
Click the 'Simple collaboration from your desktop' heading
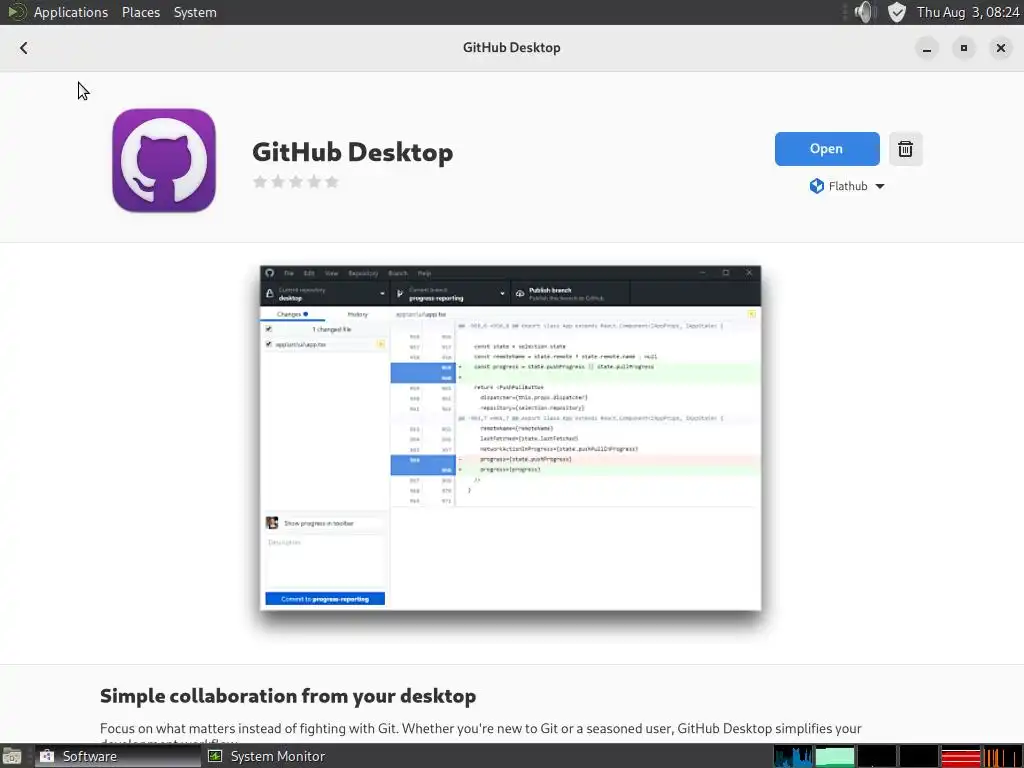pyautogui.click(x=288, y=696)
